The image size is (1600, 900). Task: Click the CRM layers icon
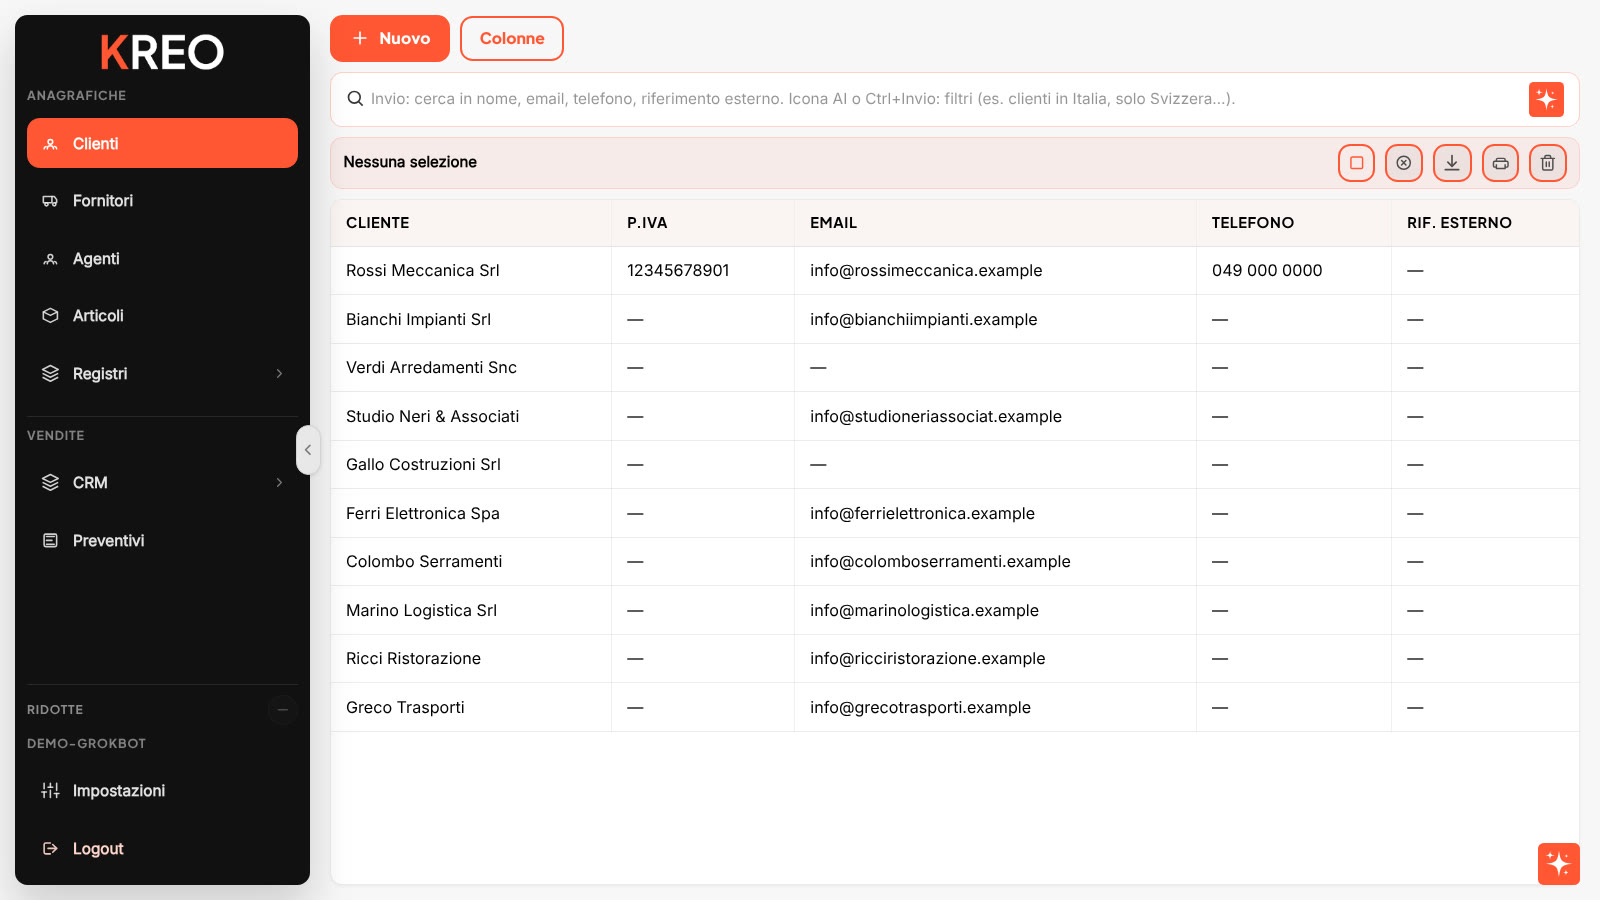(x=50, y=483)
